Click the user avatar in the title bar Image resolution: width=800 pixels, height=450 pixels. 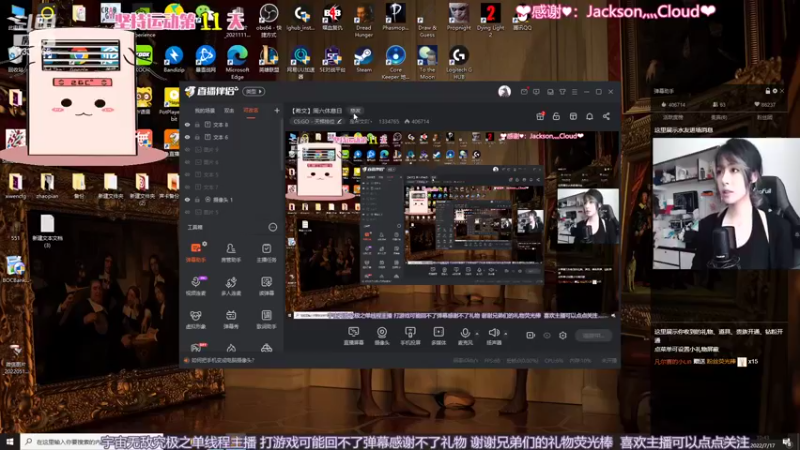[504, 91]
